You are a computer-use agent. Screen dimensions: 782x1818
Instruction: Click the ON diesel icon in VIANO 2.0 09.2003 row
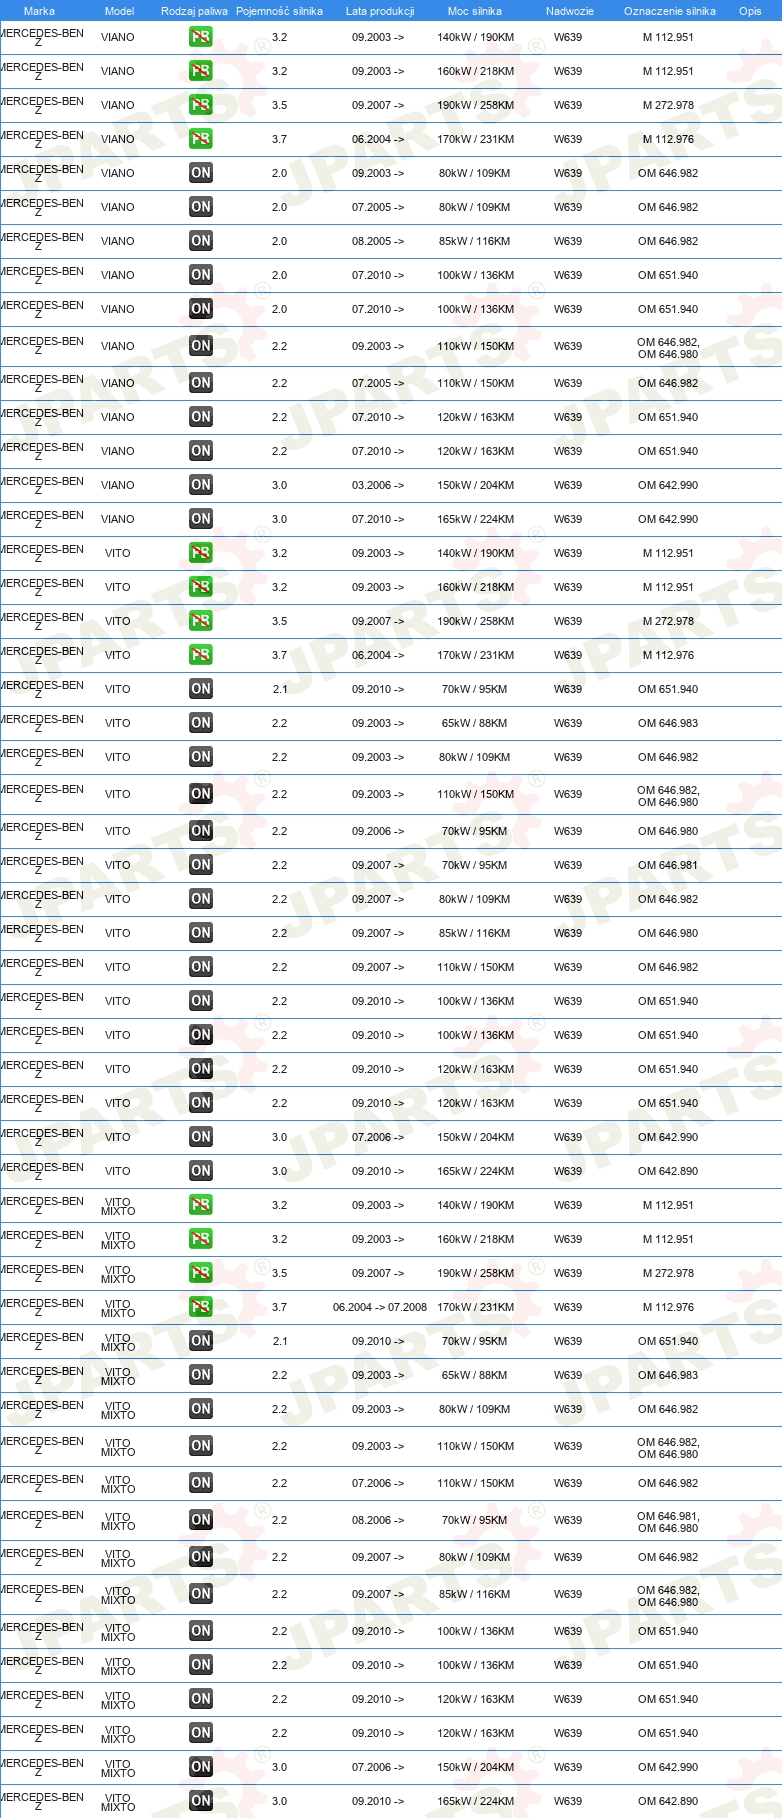(x=201, y=173)
